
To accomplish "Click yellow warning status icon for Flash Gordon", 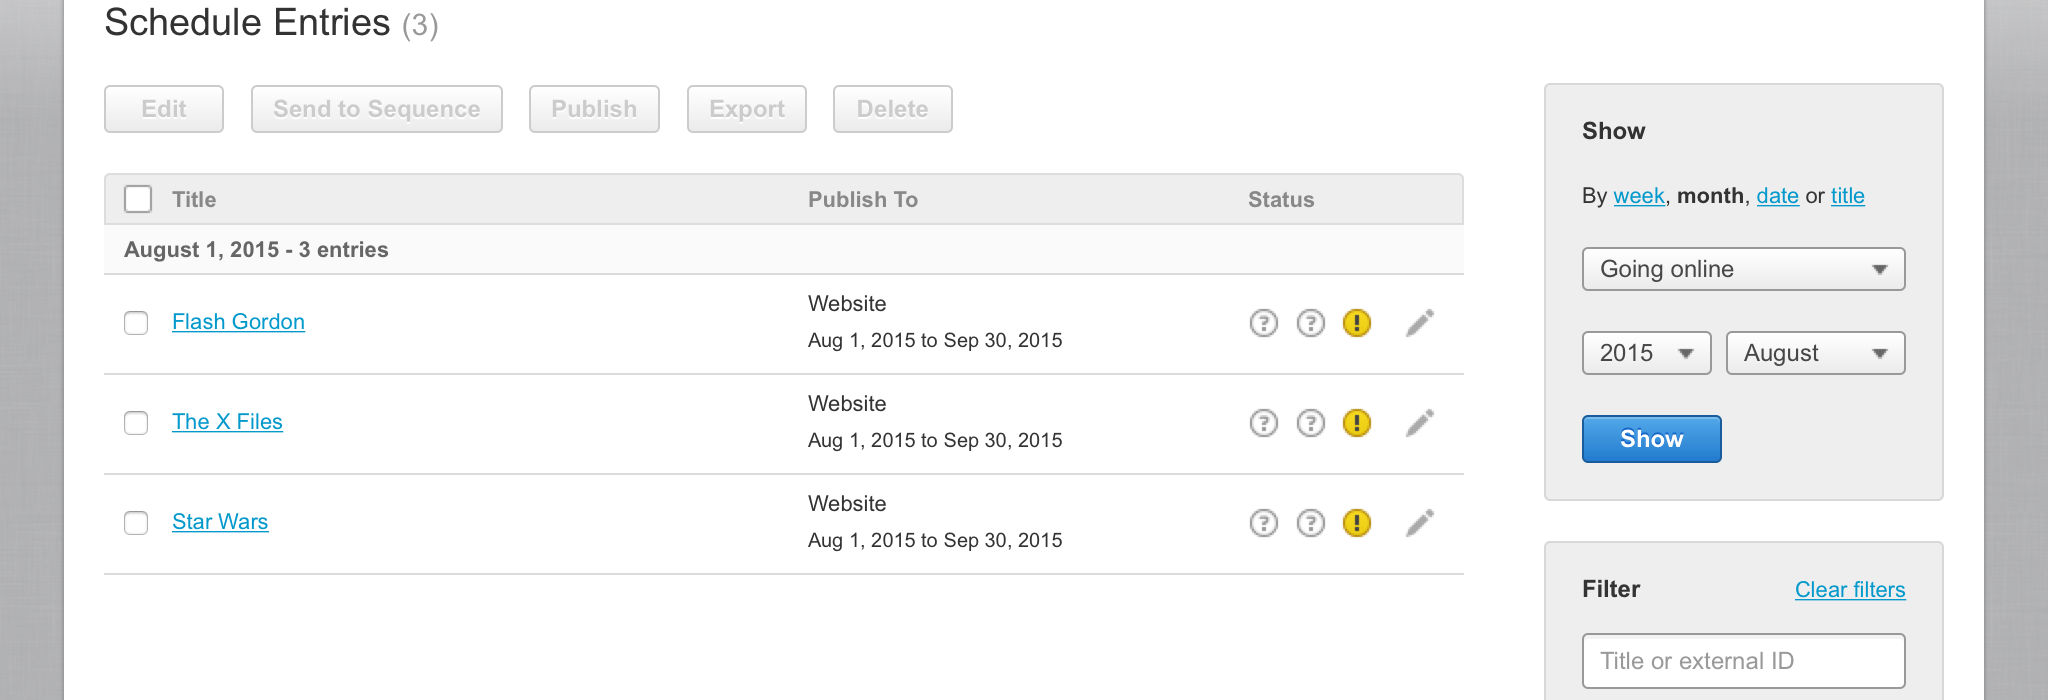I will pos(1357,323).
